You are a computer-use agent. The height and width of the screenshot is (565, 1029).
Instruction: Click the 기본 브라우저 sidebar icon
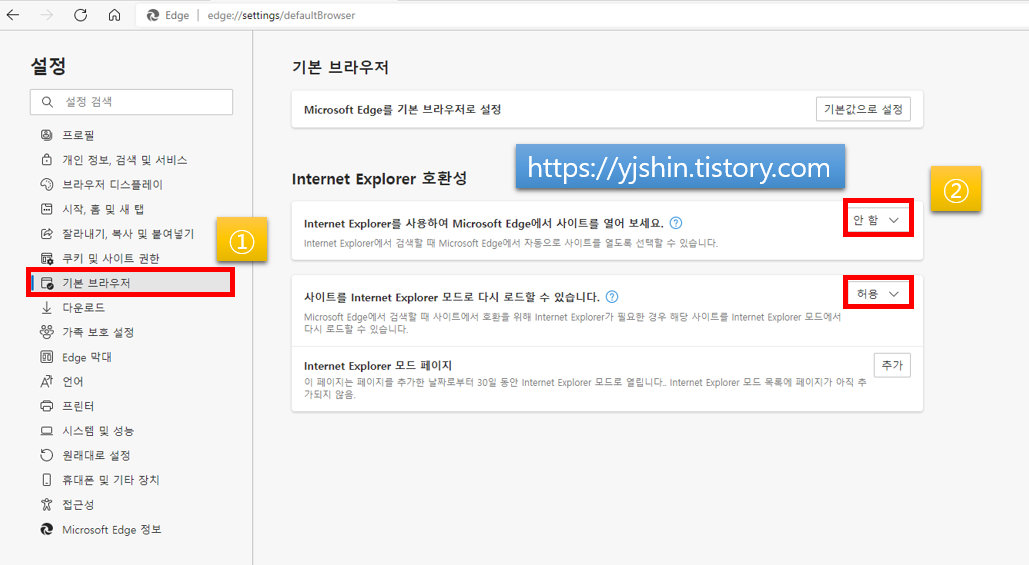click(47, 283)
